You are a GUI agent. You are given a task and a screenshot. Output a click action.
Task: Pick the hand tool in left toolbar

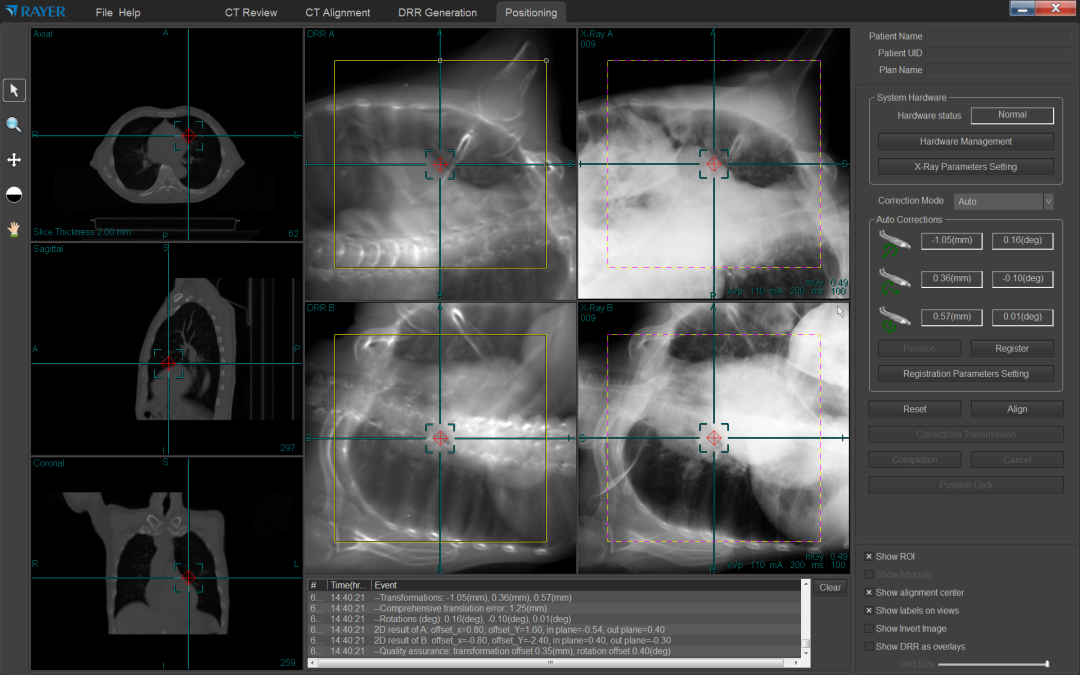pos(14,229)
